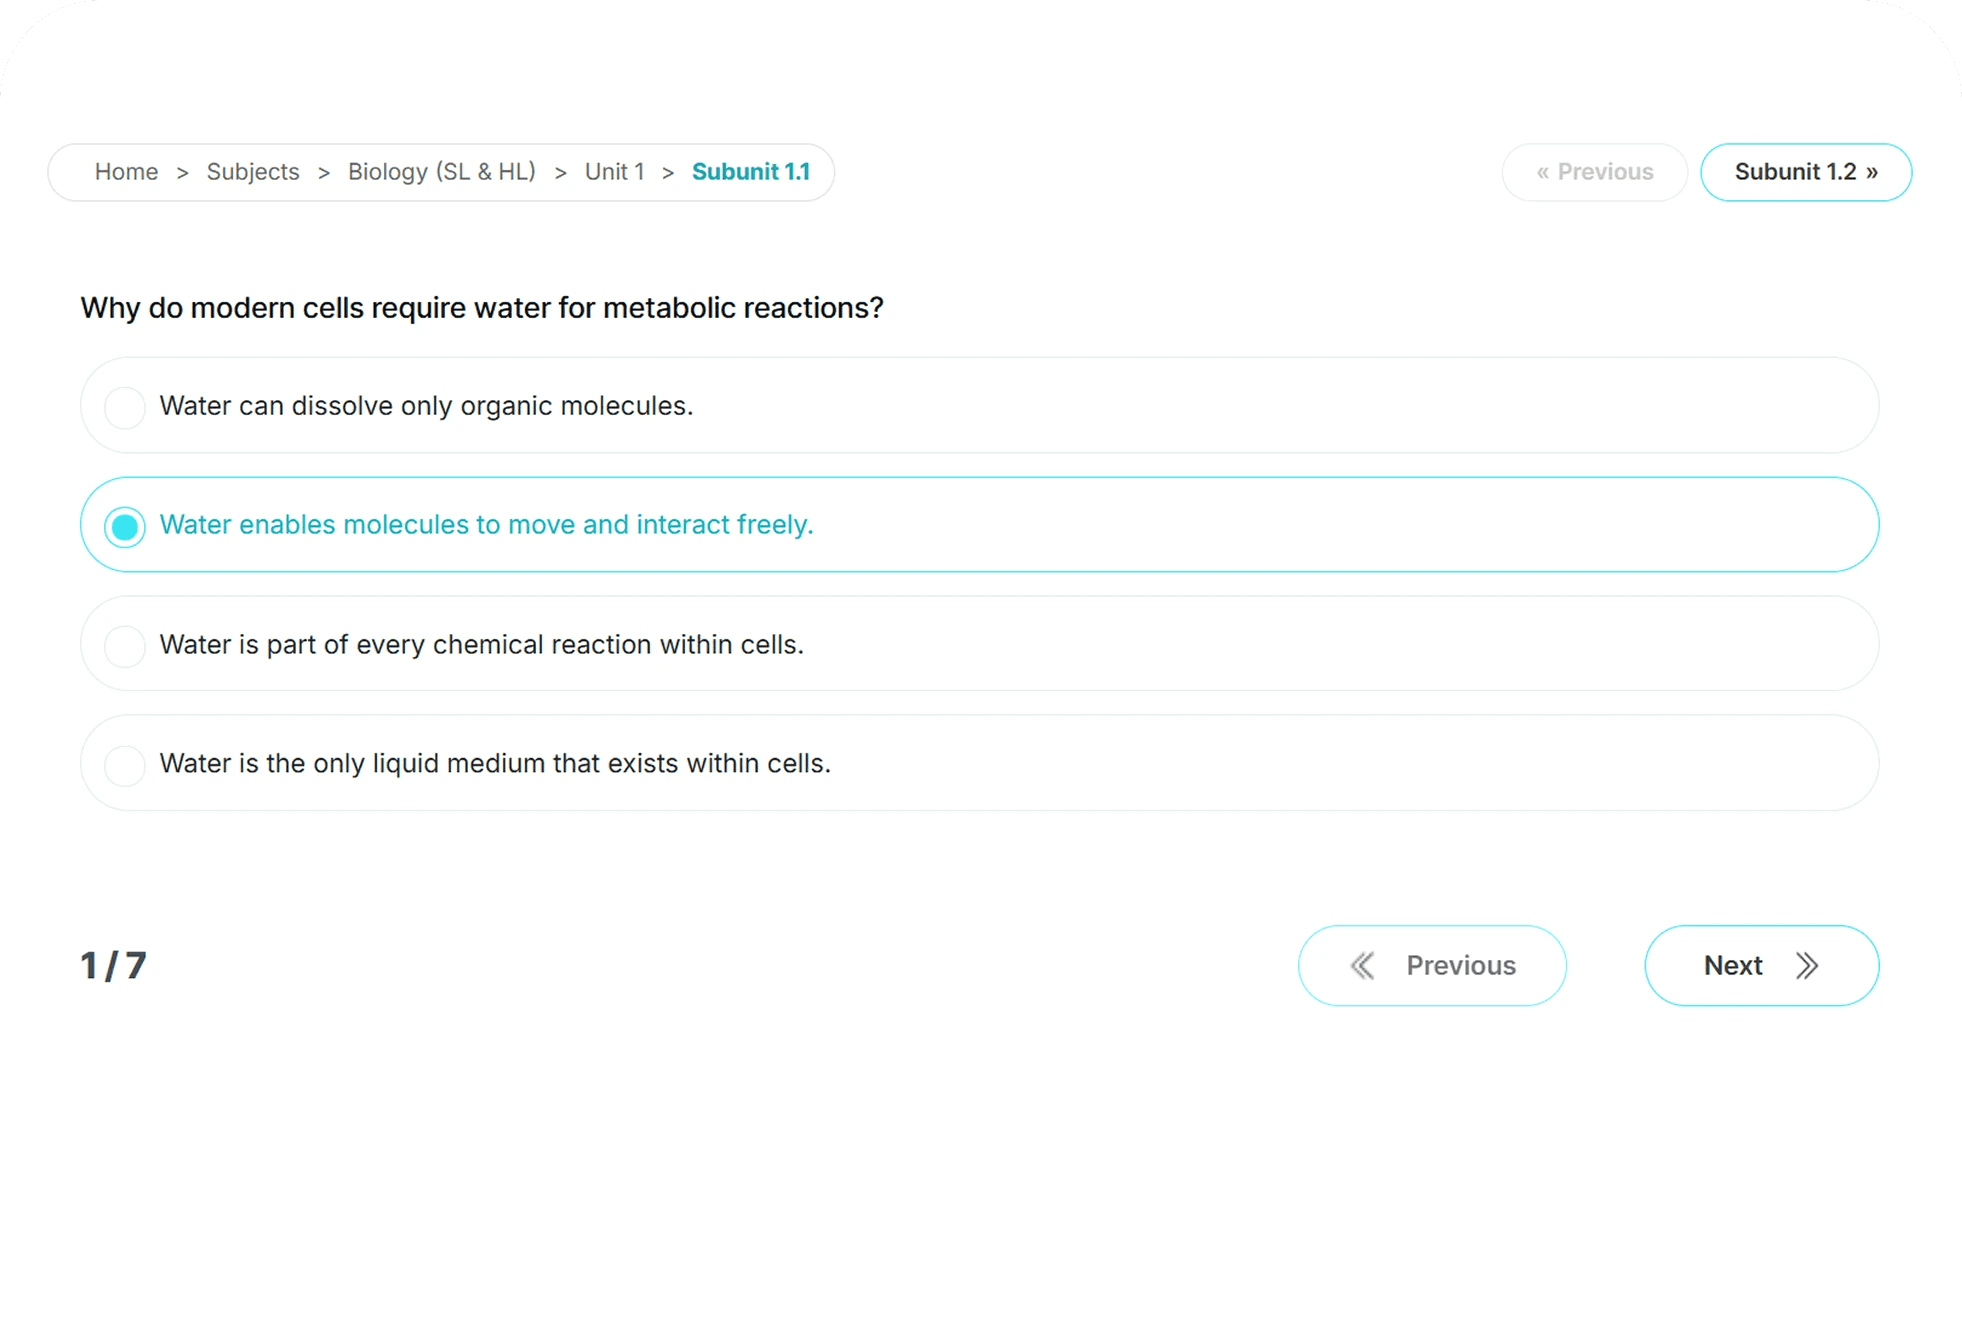This screenshot has width=1962, height=1321.
Task: Click double-chevron right icon in Next button
Action: point(1806,965)
